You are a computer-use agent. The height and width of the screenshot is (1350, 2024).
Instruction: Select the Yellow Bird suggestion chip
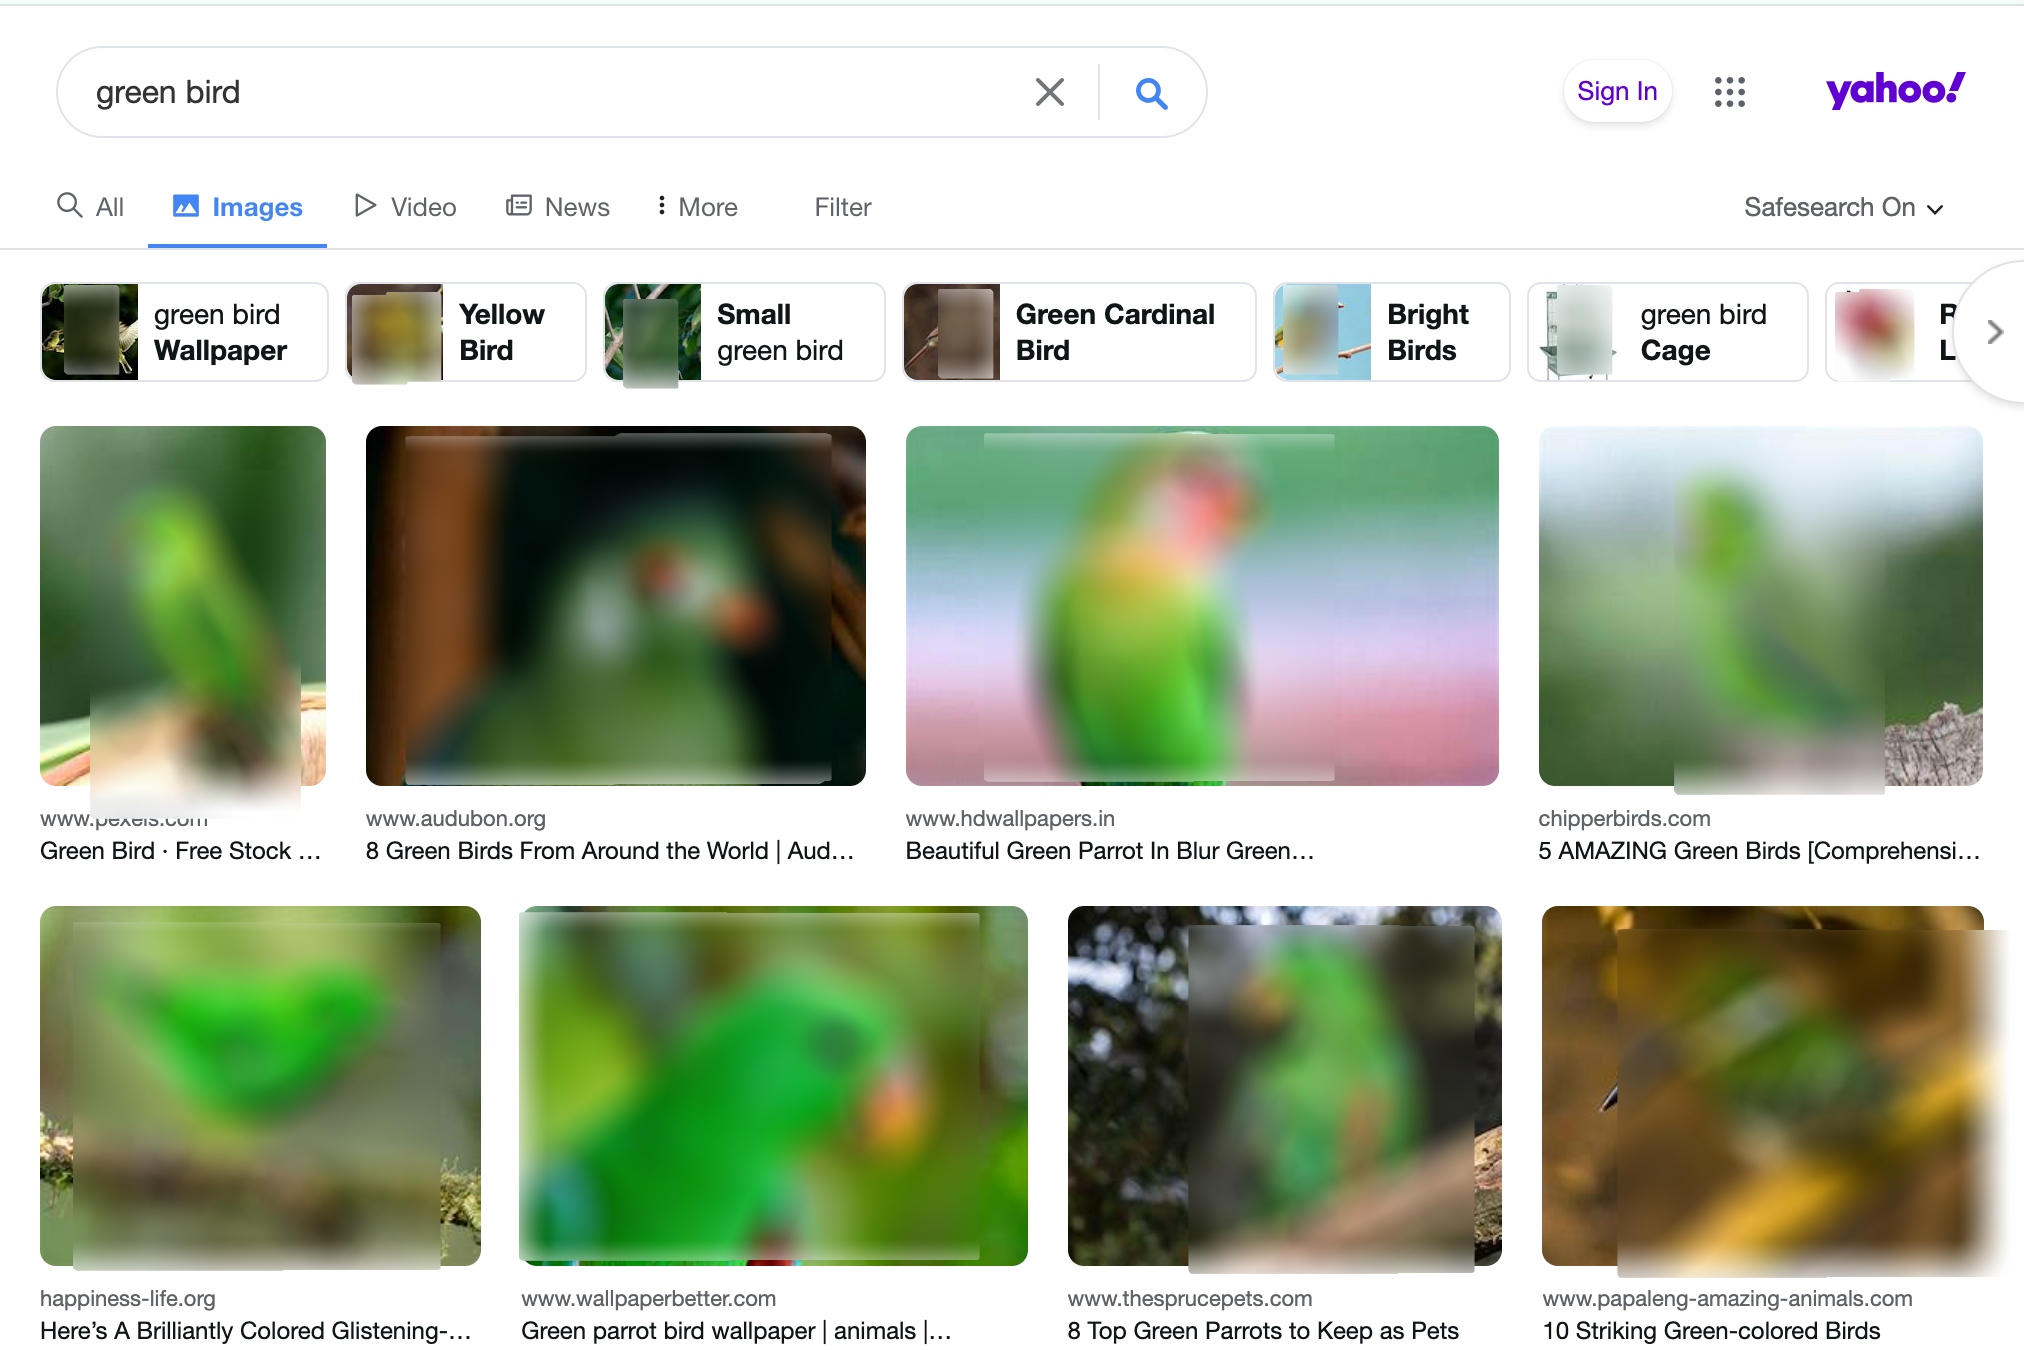click(465, 332)
